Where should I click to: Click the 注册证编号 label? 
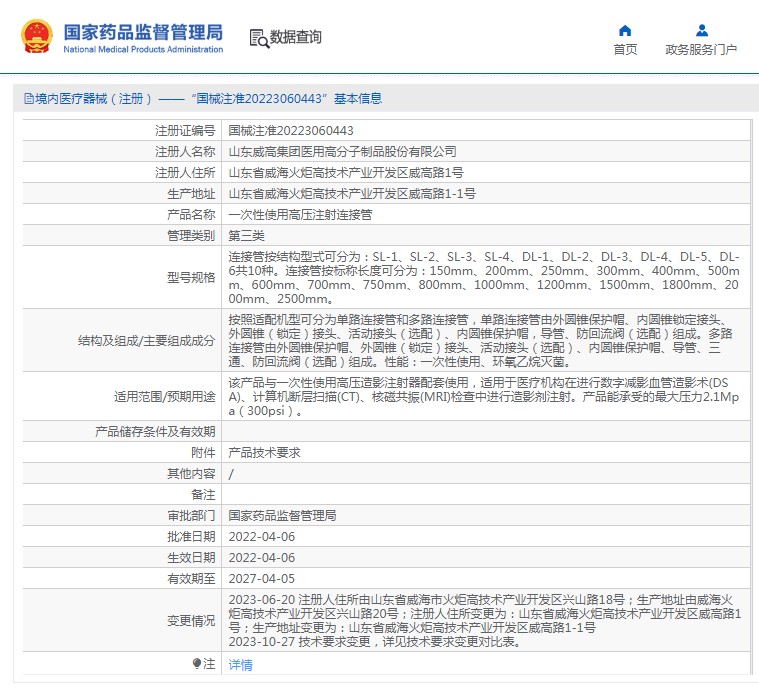pyautogui.click(x=185, y=131)
